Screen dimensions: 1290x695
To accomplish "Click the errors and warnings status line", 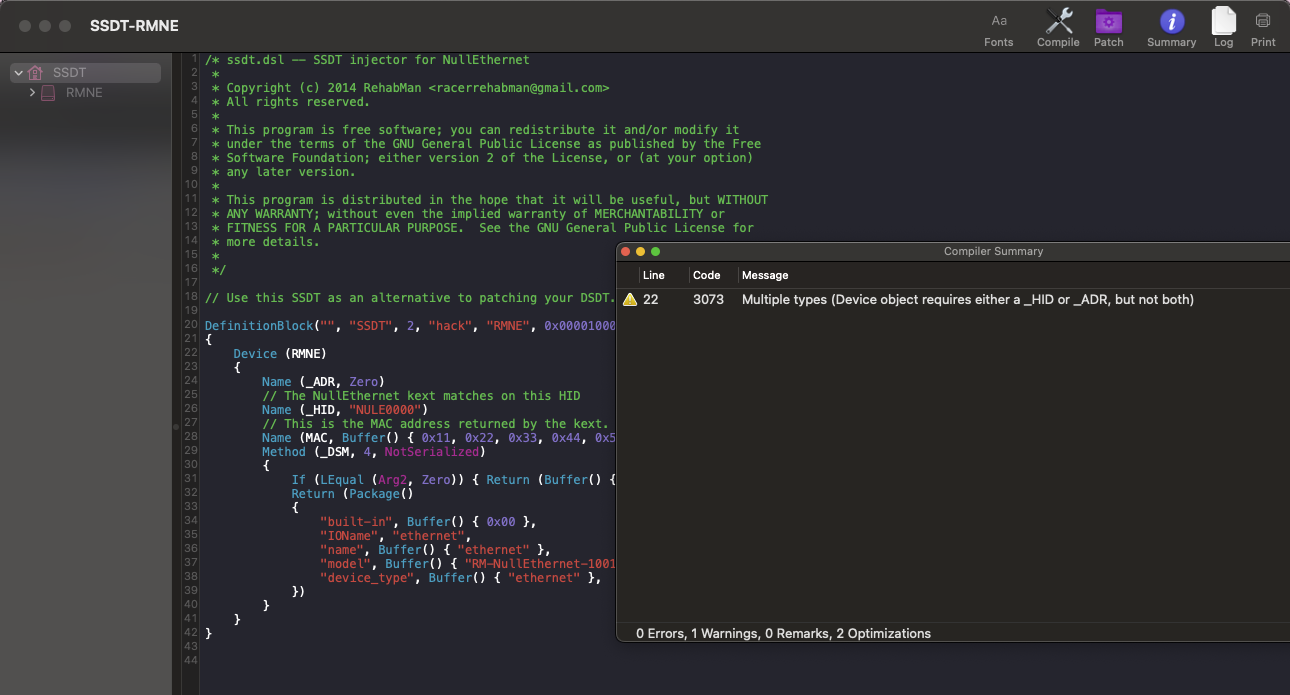I will (x=783, y=633).
